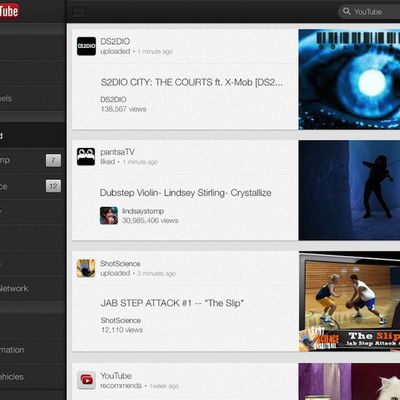The height and width of the screenshot is (400, 400).
Task: Open the pantsaTV channel name link
Action: tap(117, 152)
